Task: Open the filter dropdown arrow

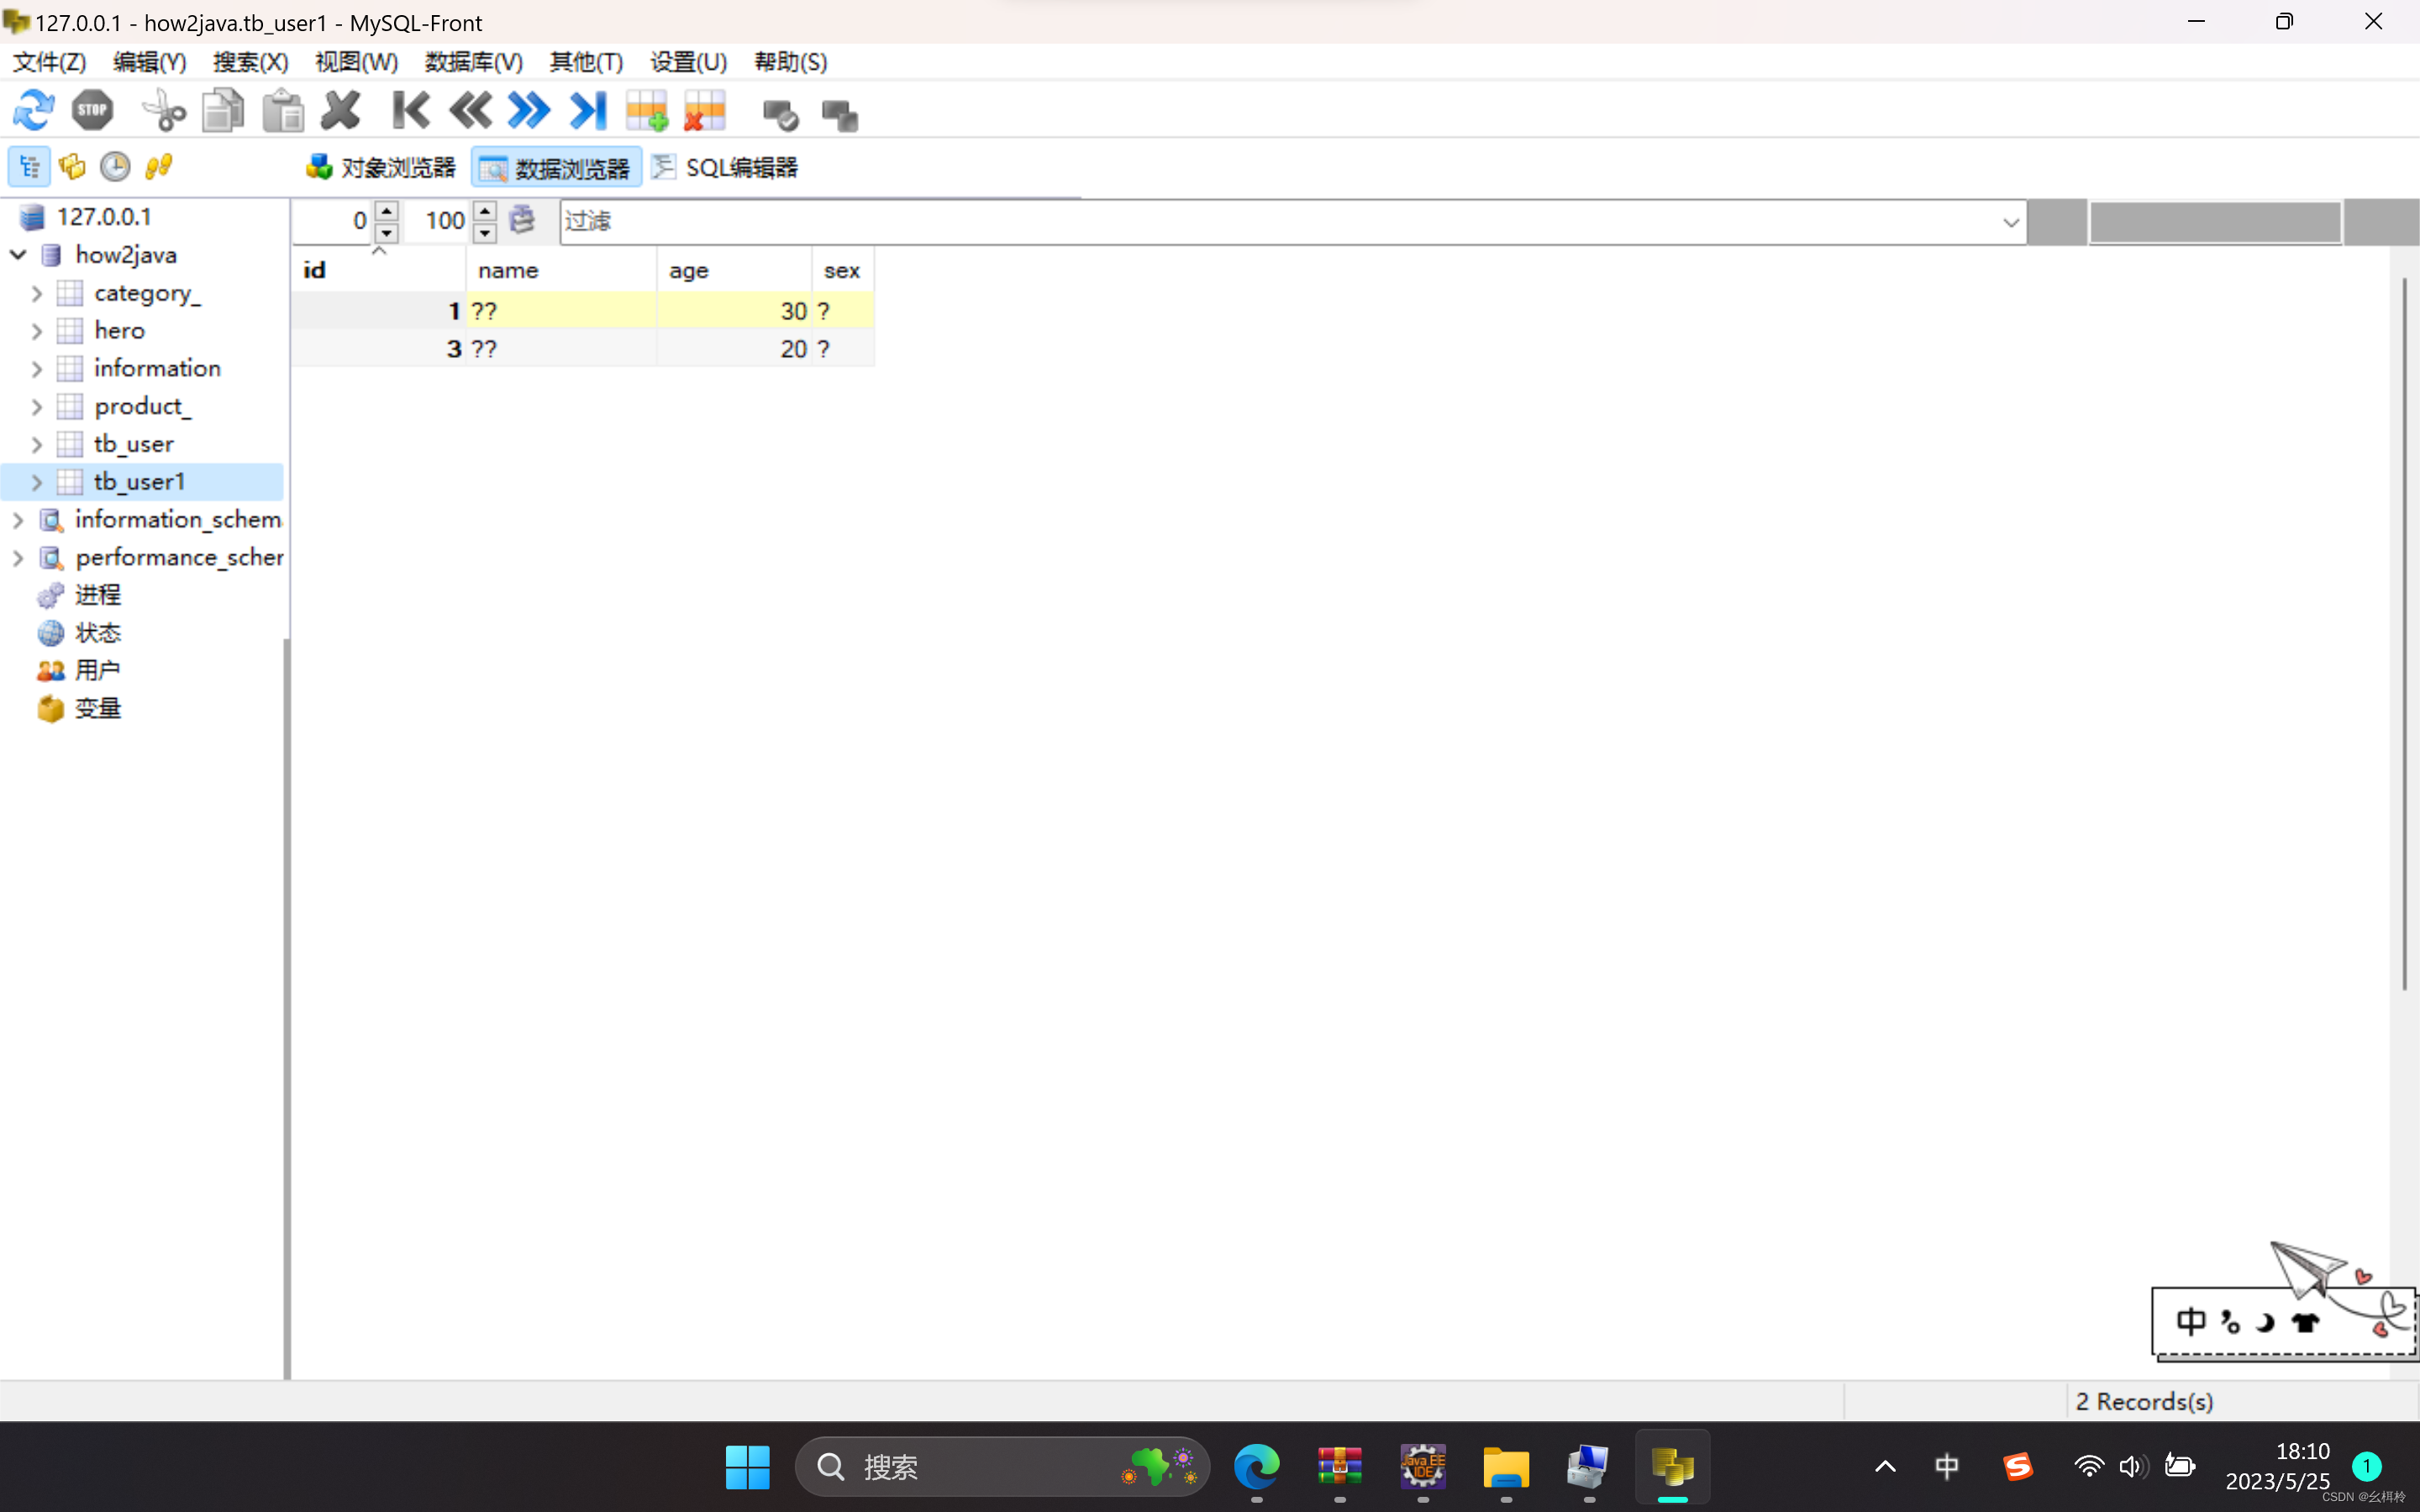Action: (x=2010, y=222)
